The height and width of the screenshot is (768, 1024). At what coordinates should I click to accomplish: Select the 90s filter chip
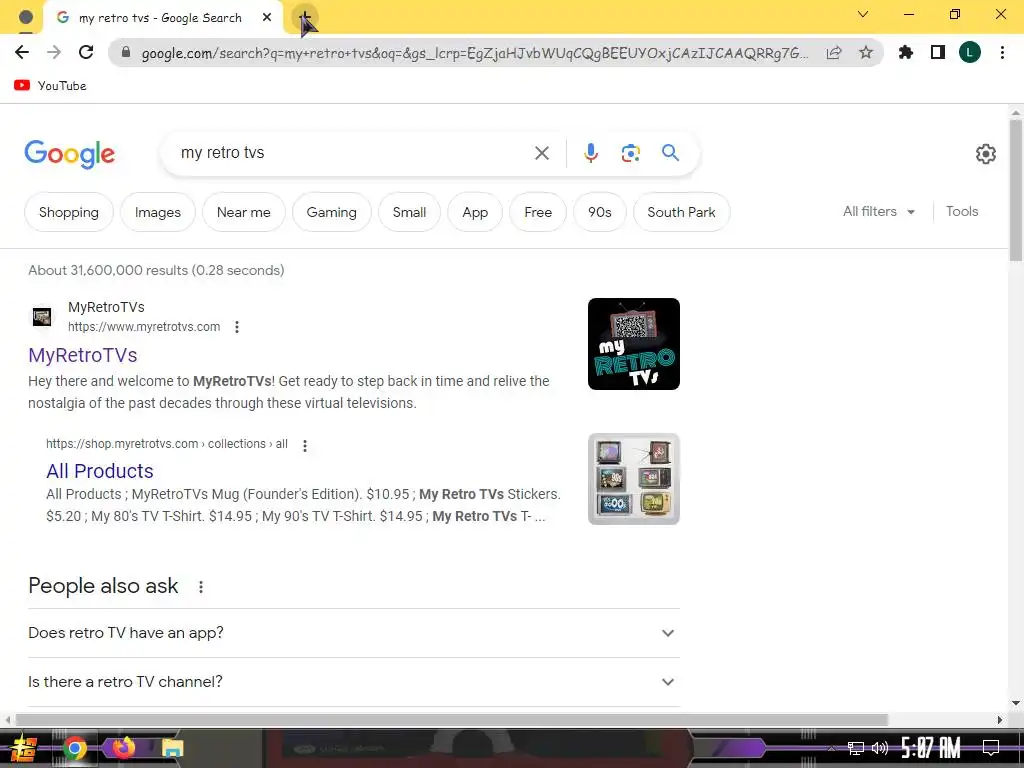[600, 212]
